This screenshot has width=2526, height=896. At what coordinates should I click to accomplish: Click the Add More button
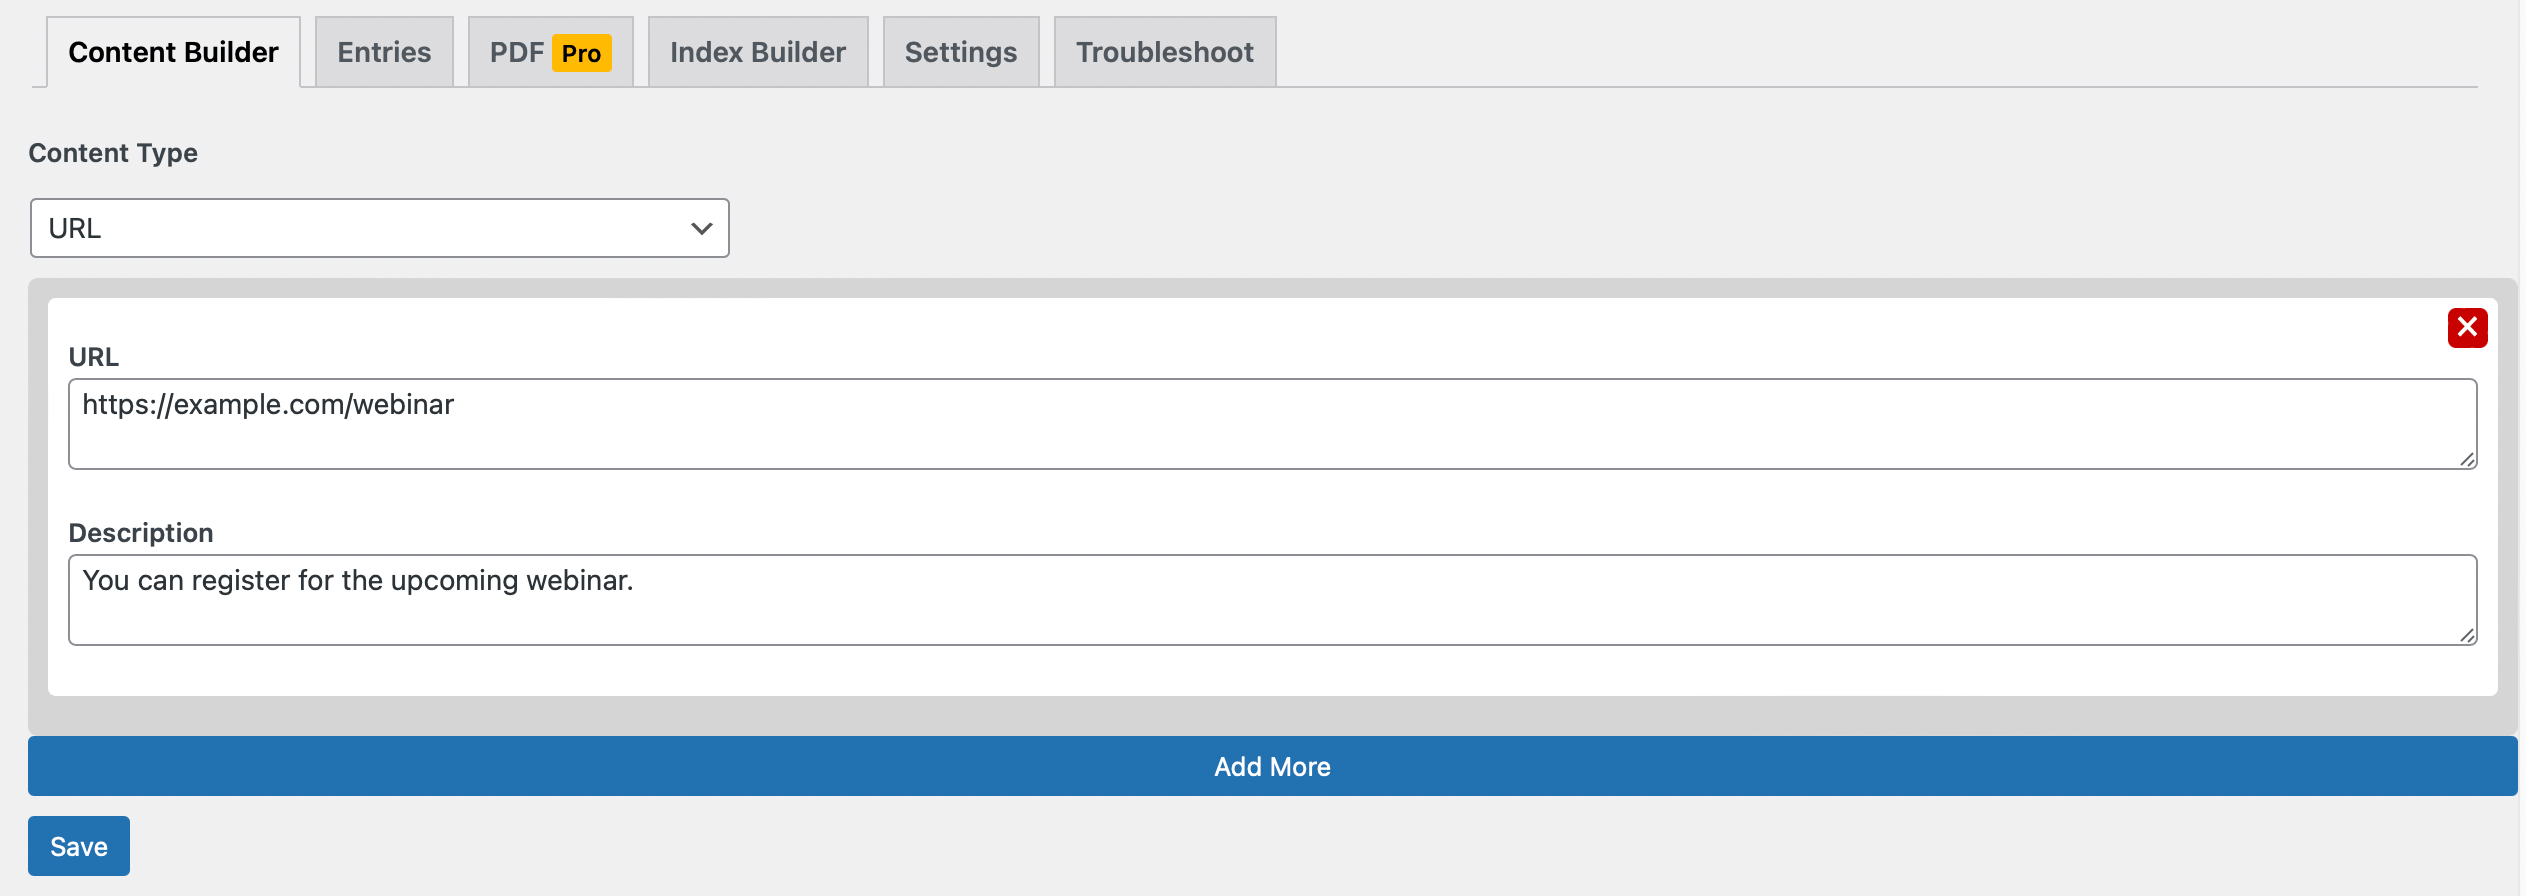1272,766
